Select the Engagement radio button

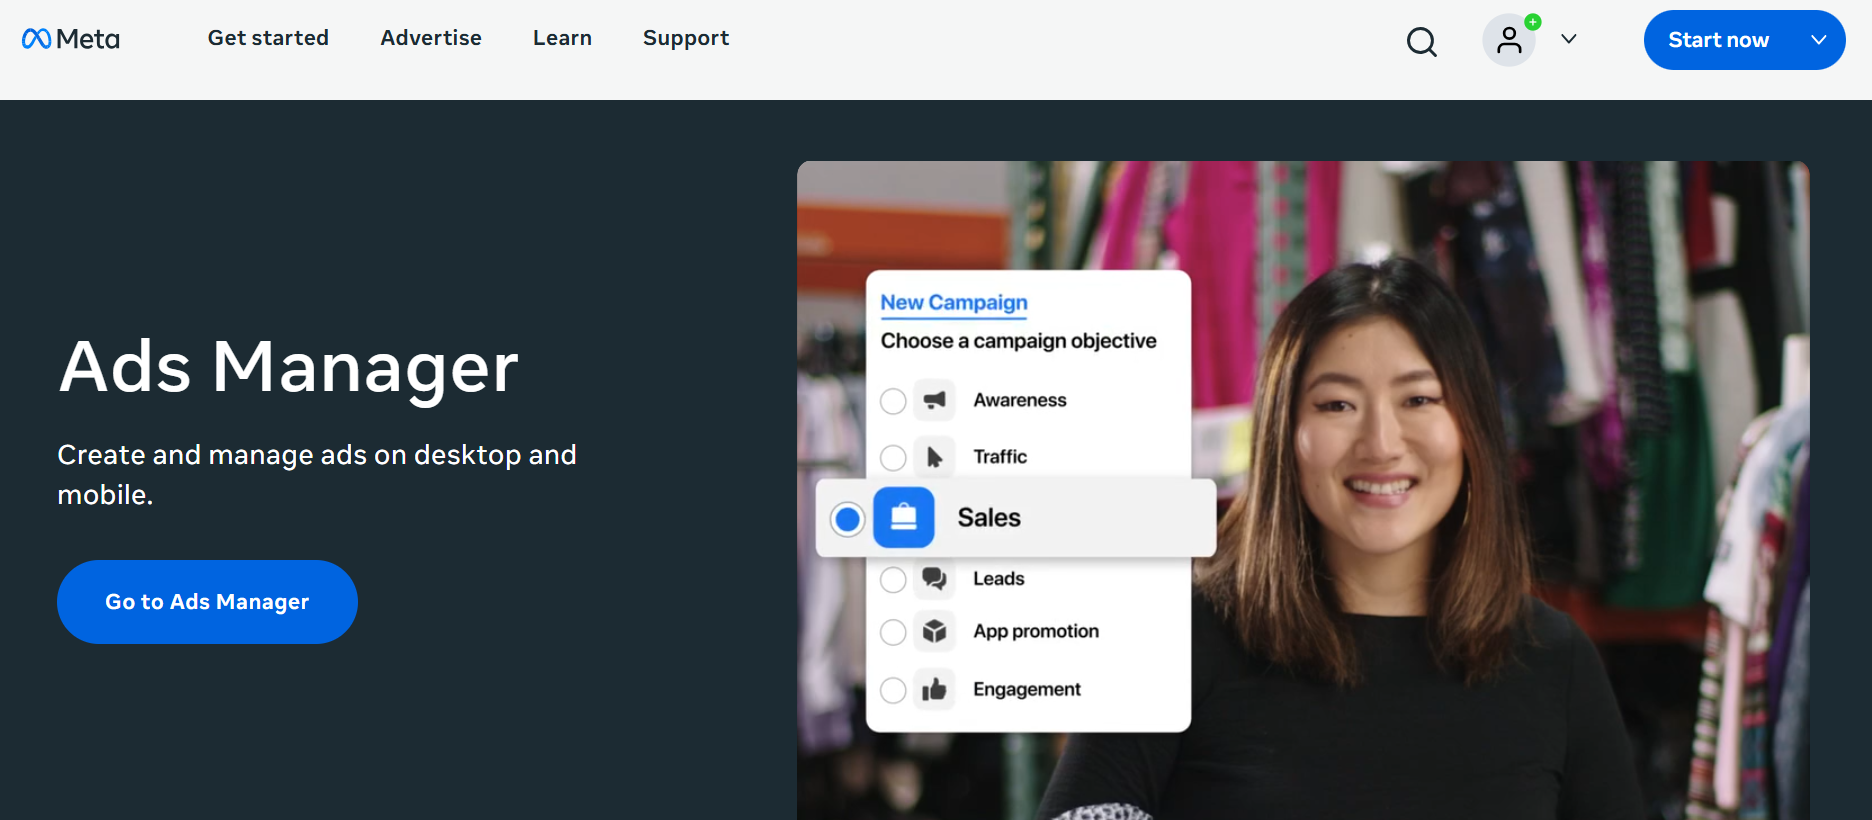[893, 690]
